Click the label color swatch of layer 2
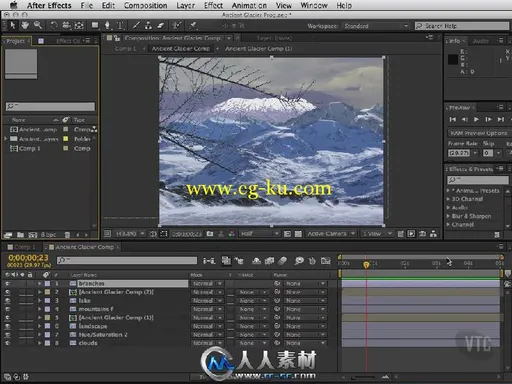 click(x=48, y=292)
